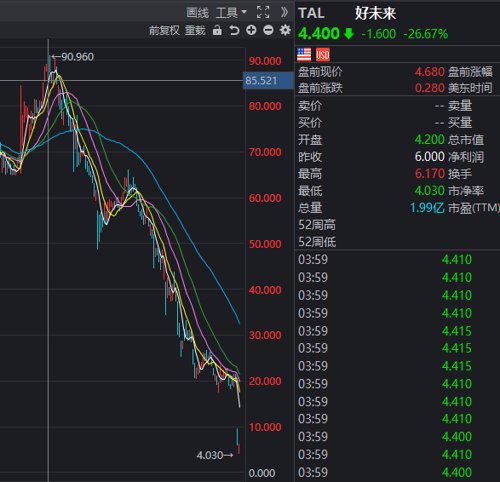Toggle fullscreen chart icon

(263, 12)
